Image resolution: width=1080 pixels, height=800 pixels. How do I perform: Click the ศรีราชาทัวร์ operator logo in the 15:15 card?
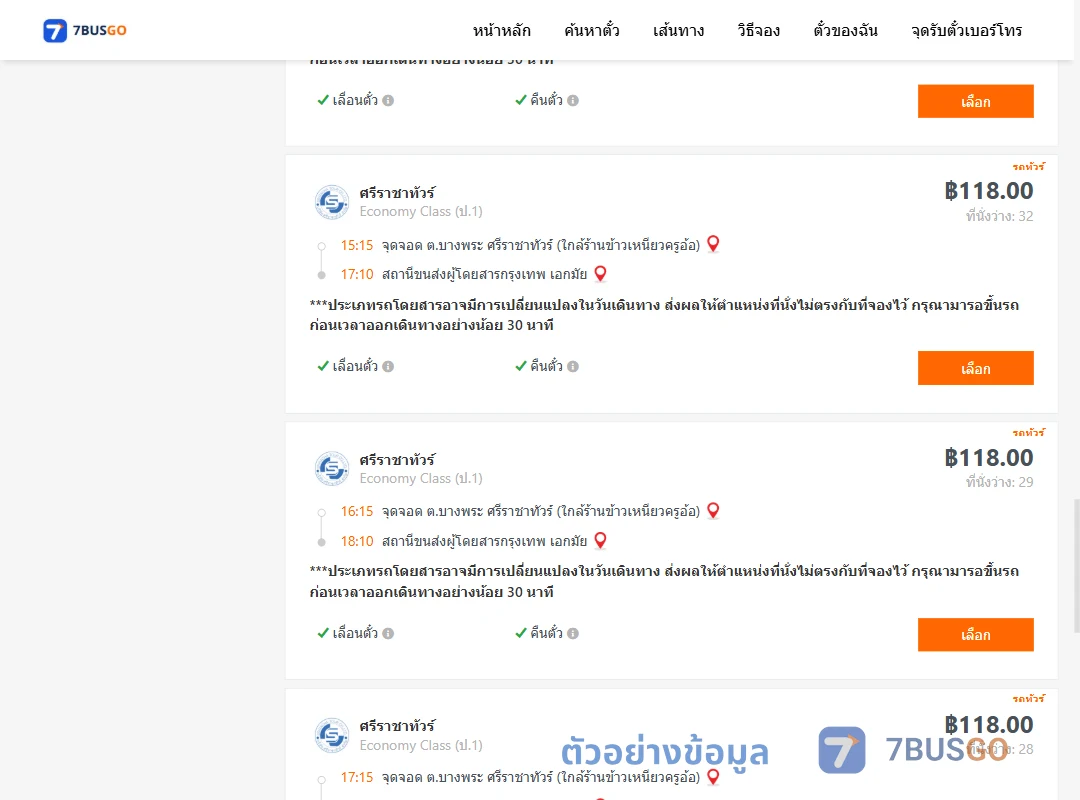[332, 202]
